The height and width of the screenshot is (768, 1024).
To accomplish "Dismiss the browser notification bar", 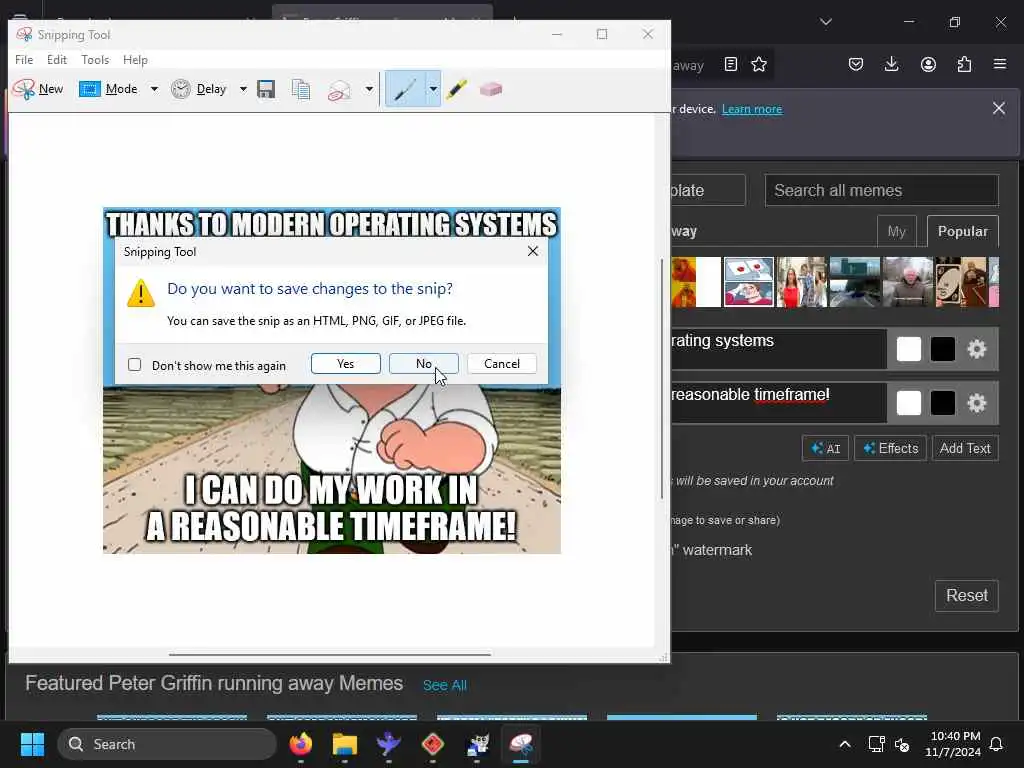I will tap(999, 108).
